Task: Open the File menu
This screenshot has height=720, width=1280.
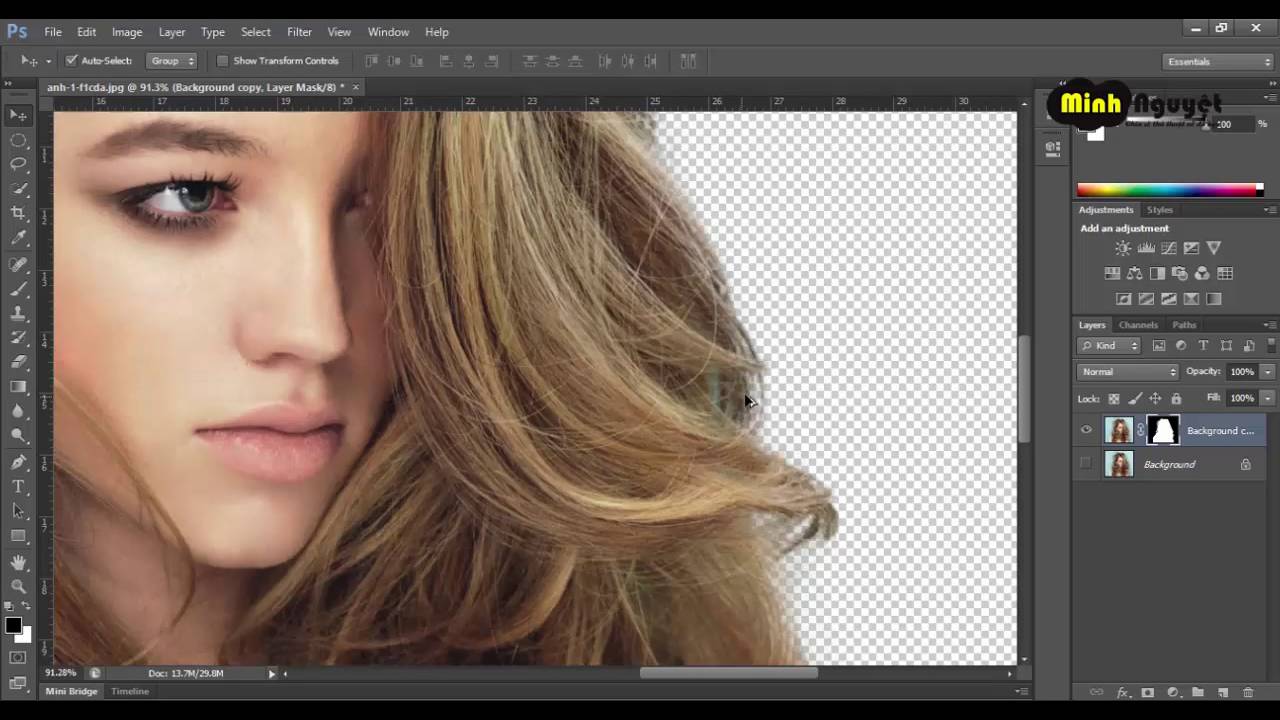Action: (53, 32)
